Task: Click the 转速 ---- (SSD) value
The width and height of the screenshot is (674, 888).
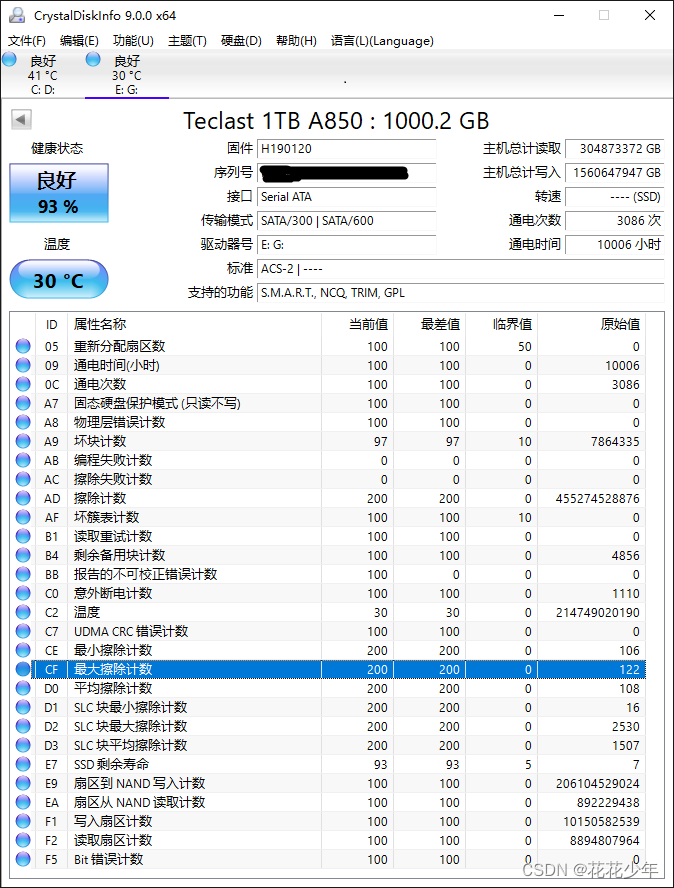Action: click(x=615, y=197)
